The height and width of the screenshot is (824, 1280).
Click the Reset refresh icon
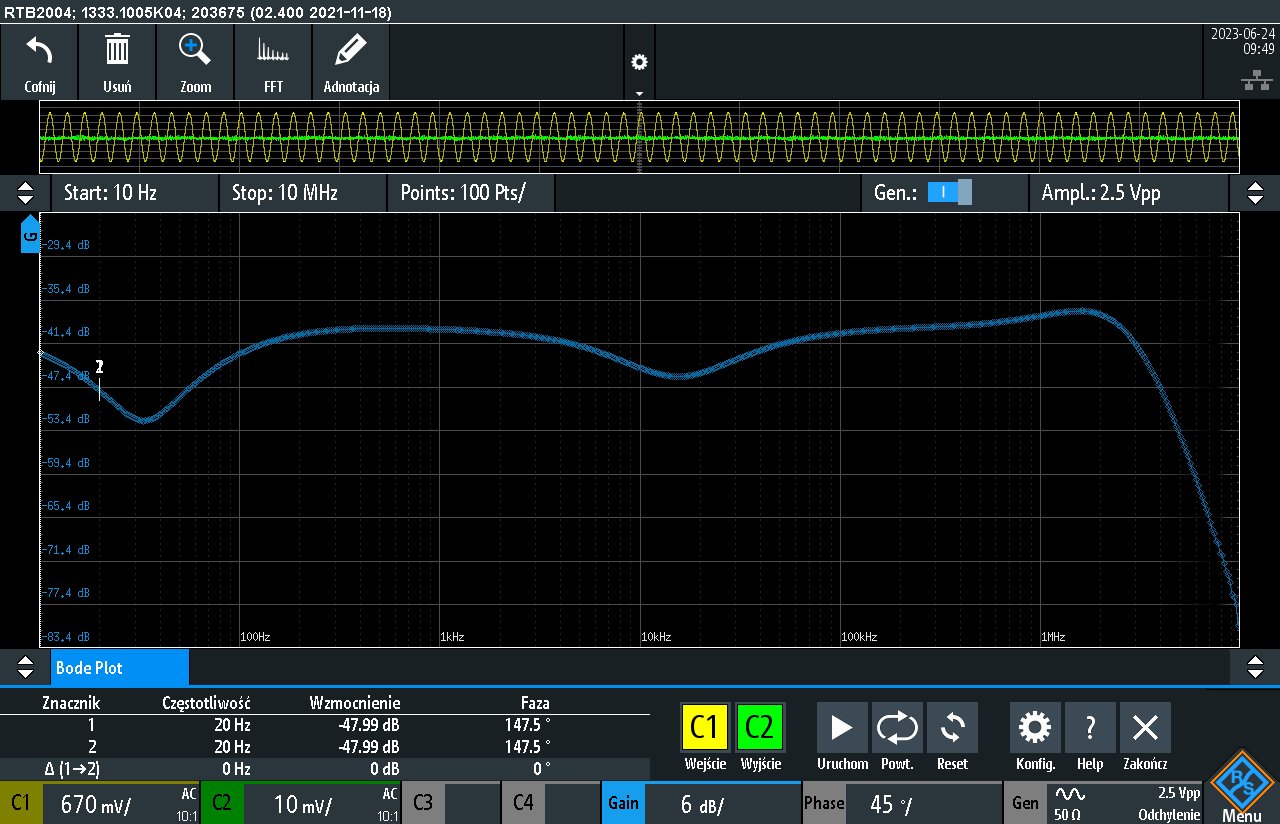click(952, 727)
